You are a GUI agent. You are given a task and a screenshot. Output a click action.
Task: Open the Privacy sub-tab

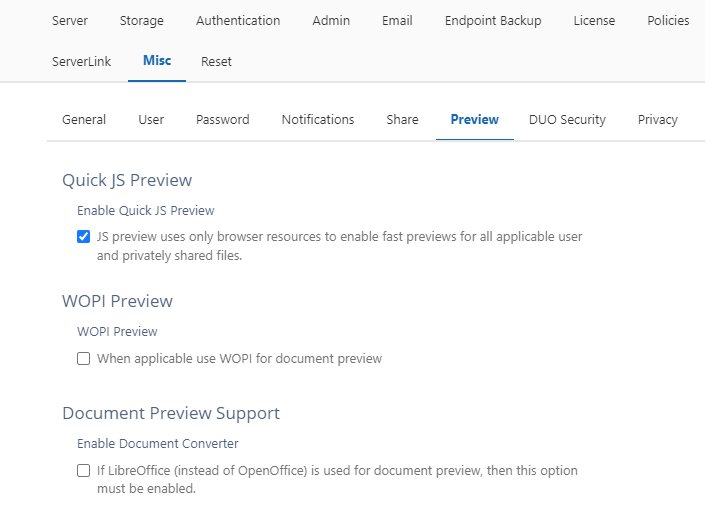pos(657,119)
